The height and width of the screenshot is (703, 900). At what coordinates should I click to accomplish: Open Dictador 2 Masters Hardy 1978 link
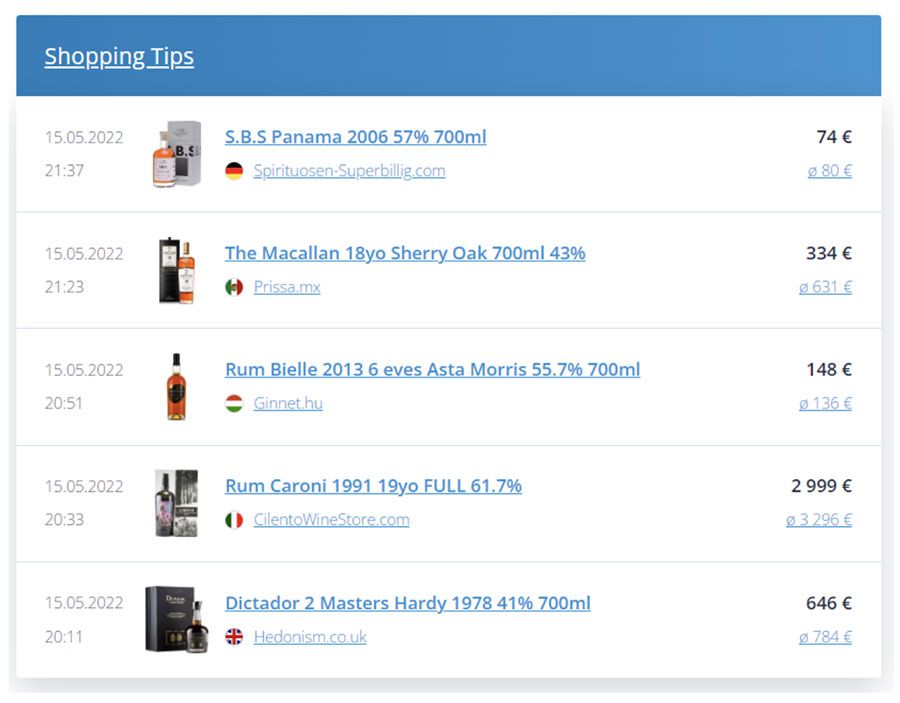(x=407, y=603)
